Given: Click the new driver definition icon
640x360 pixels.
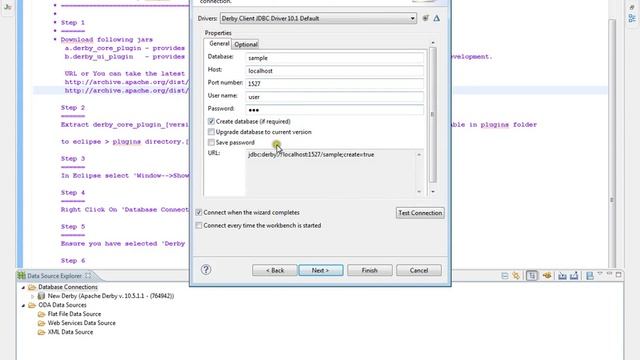Looking at the screenshot, I should point(425,18).
